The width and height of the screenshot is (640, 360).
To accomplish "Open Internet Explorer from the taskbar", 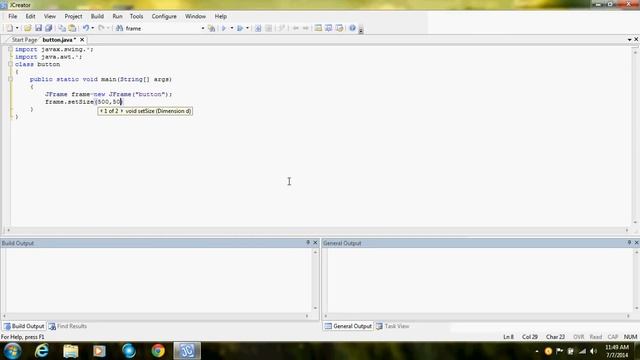I will coord(42,351).
